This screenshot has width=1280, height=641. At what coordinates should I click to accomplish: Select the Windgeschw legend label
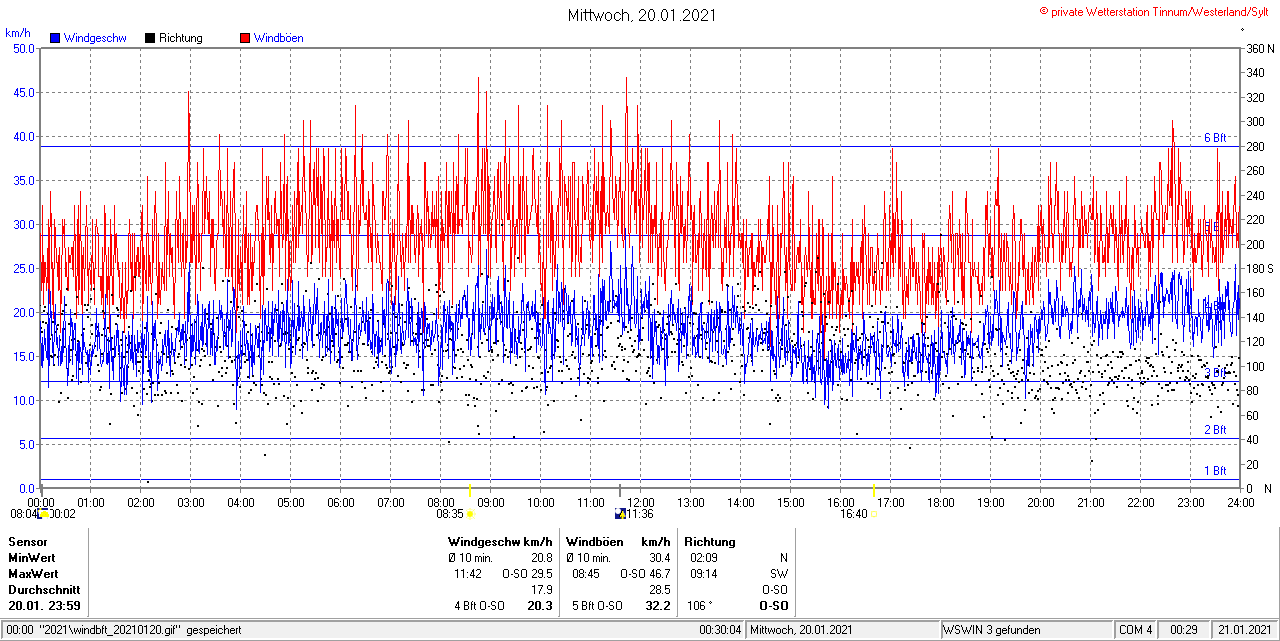(x=95, y=38)
